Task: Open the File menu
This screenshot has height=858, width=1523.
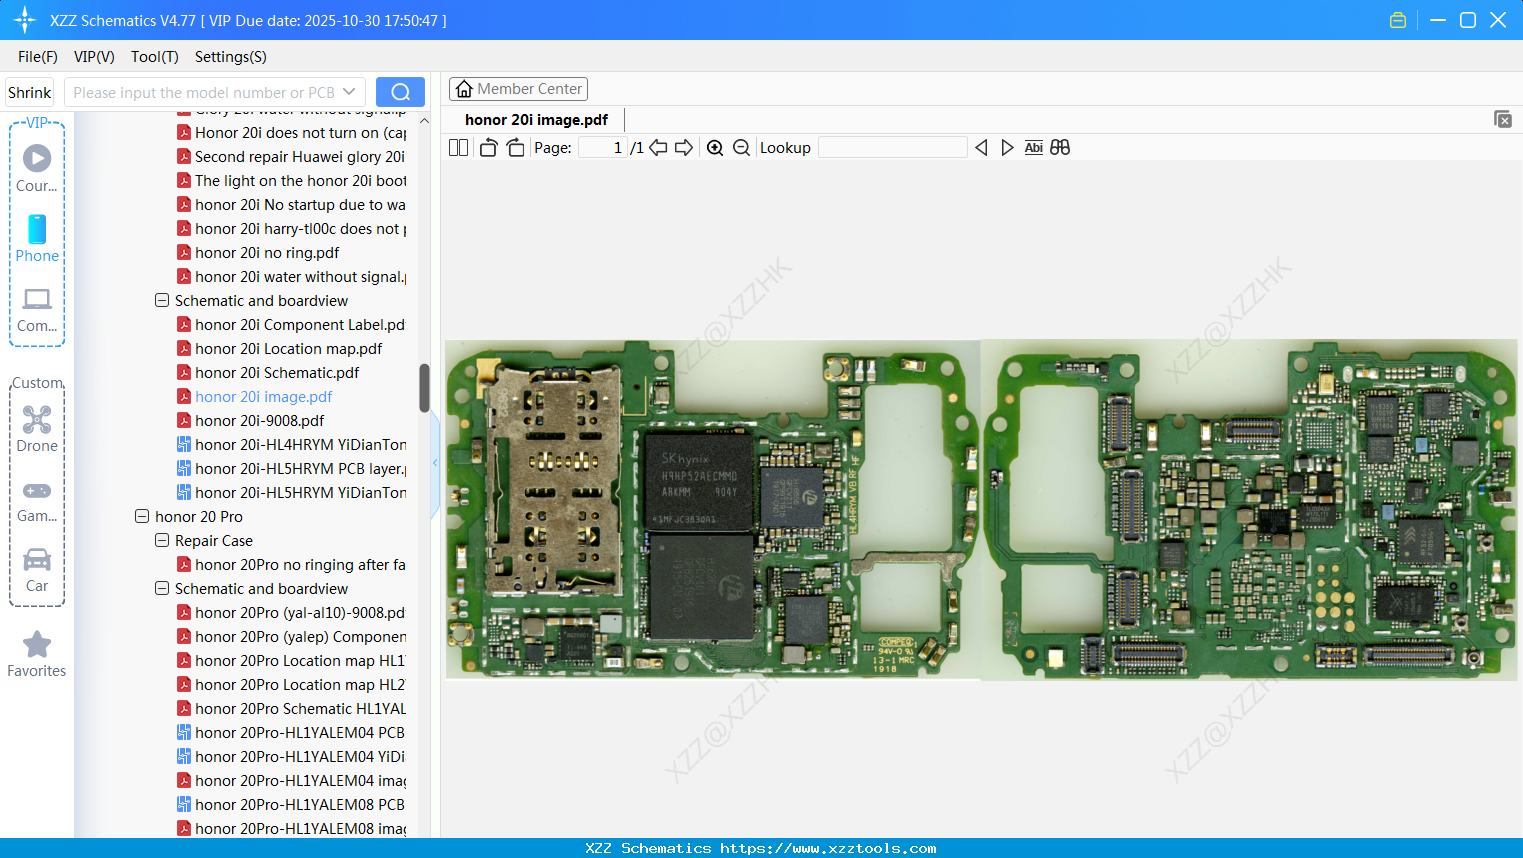Action: coord(38,57)
